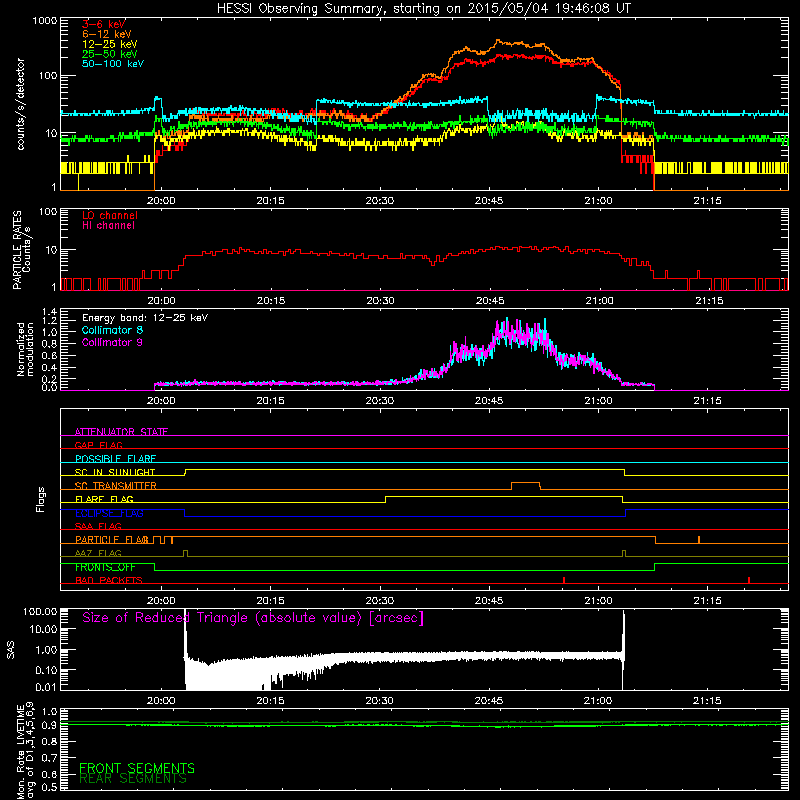Click the '1.4' y-axis value in modulation plot
The height and width of the screenshot is (800, 800).
[49, 311]
